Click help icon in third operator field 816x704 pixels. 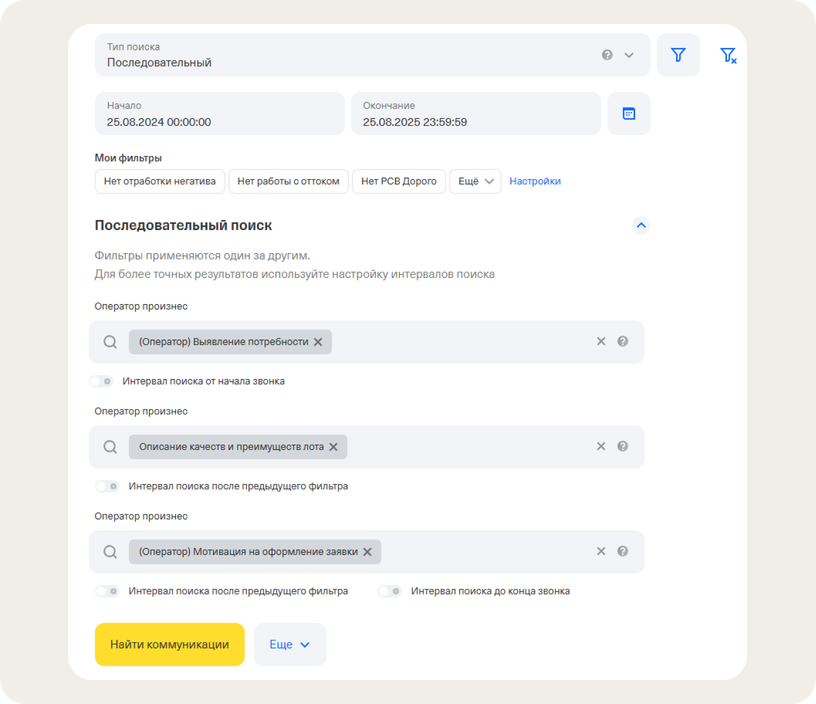[x=623, y=551]
